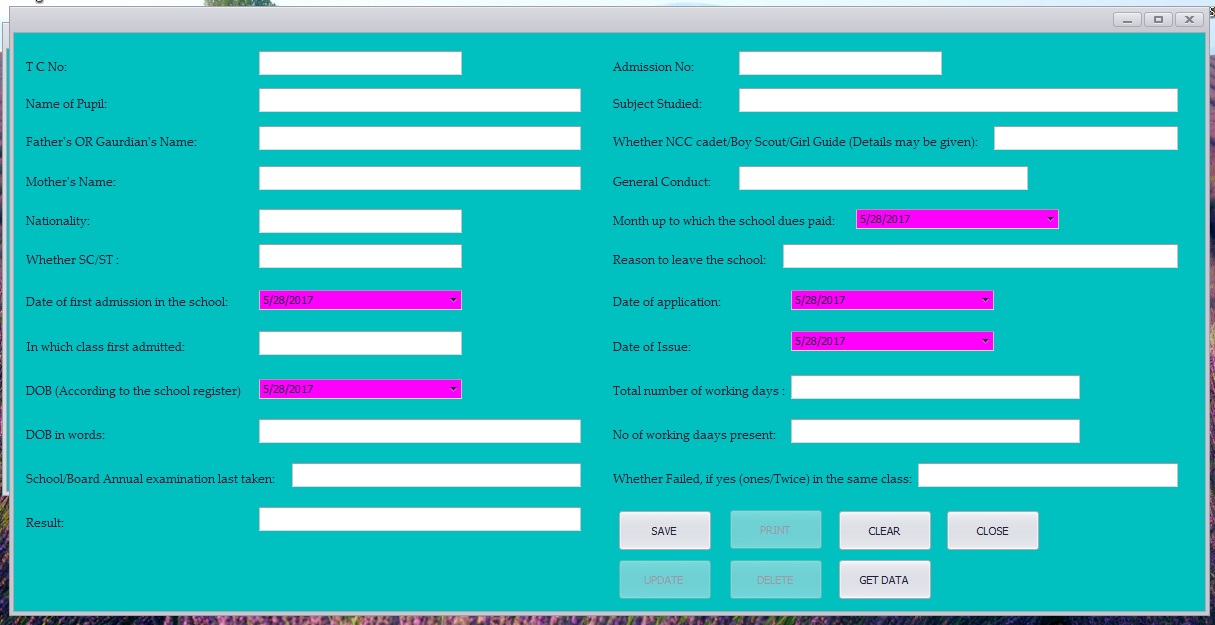Click the Whether SC/ST input field
This screenshot has width=1215, height=625.
click(360, 256)
